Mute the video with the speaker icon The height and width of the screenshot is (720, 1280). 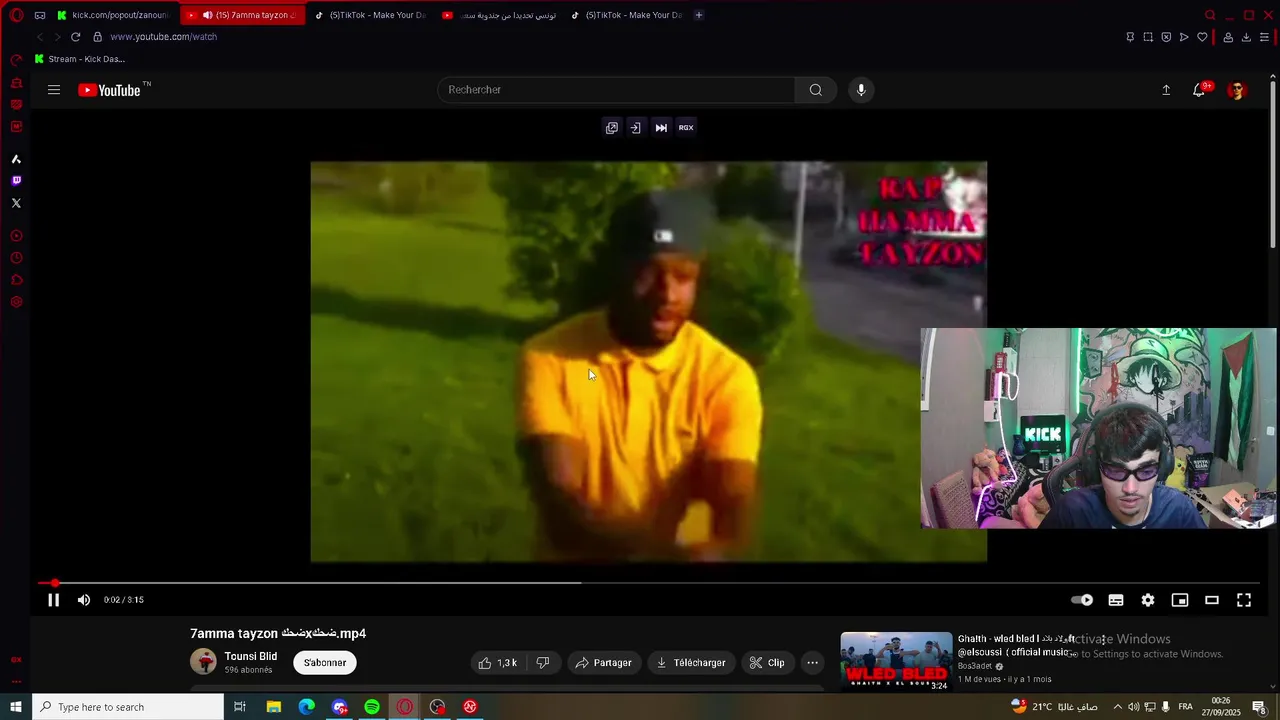coord(84,600)
